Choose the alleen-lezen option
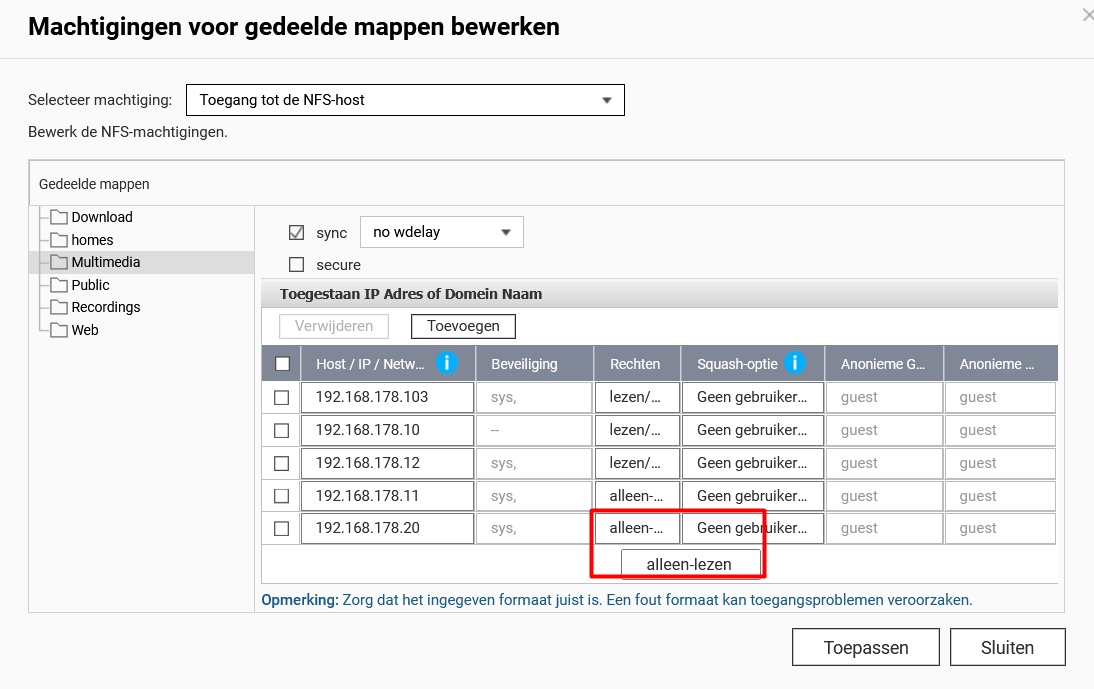Viewport: 1094px width, 689px height. click(690, 564)
